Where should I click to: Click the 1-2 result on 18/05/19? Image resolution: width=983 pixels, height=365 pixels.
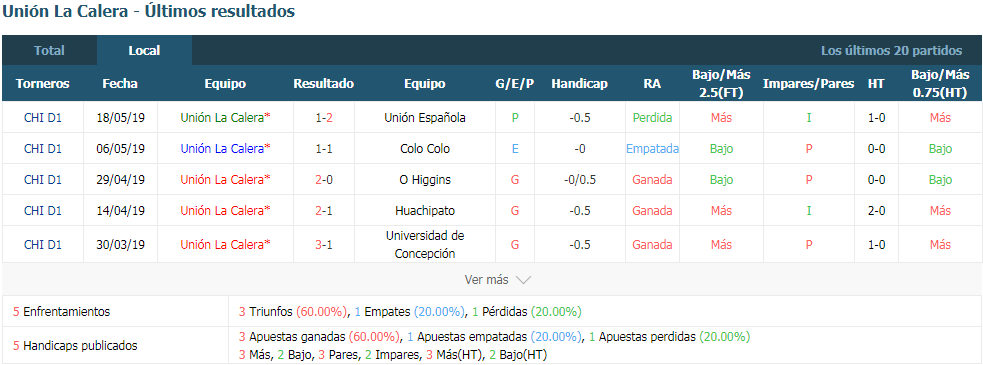point(323,117)
